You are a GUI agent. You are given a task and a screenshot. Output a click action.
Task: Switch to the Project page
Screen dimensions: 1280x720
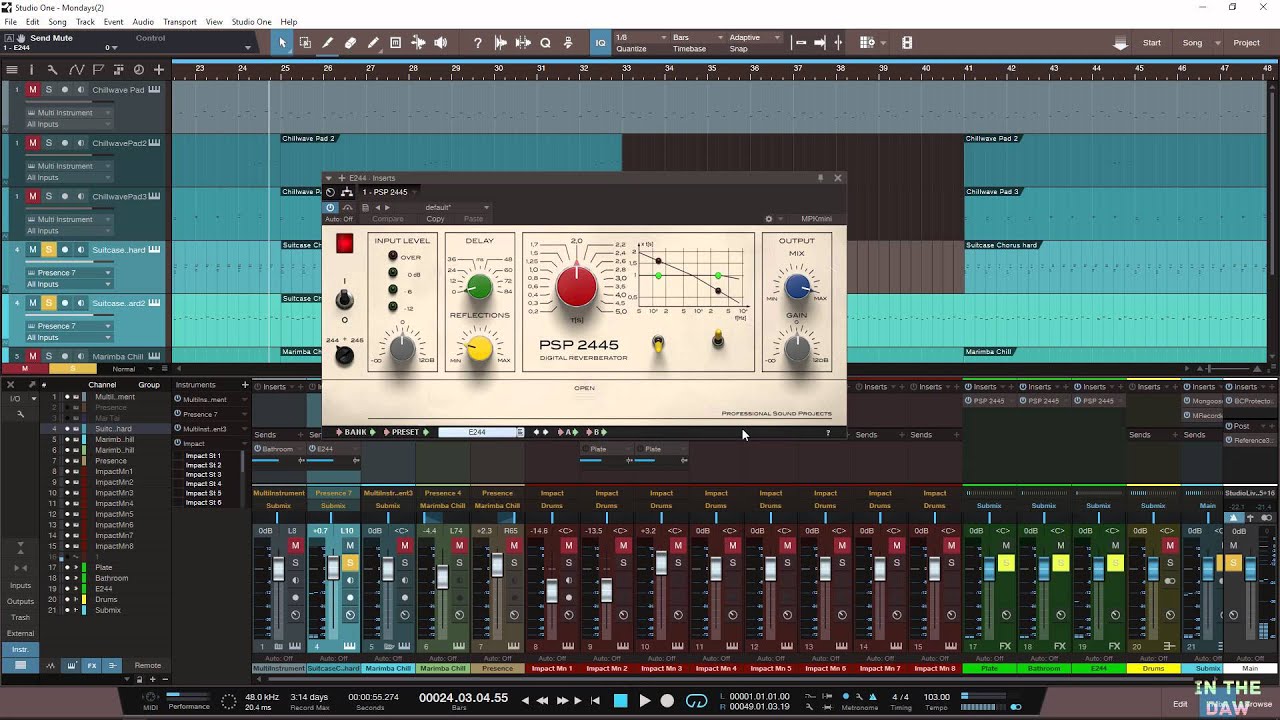1246,43
